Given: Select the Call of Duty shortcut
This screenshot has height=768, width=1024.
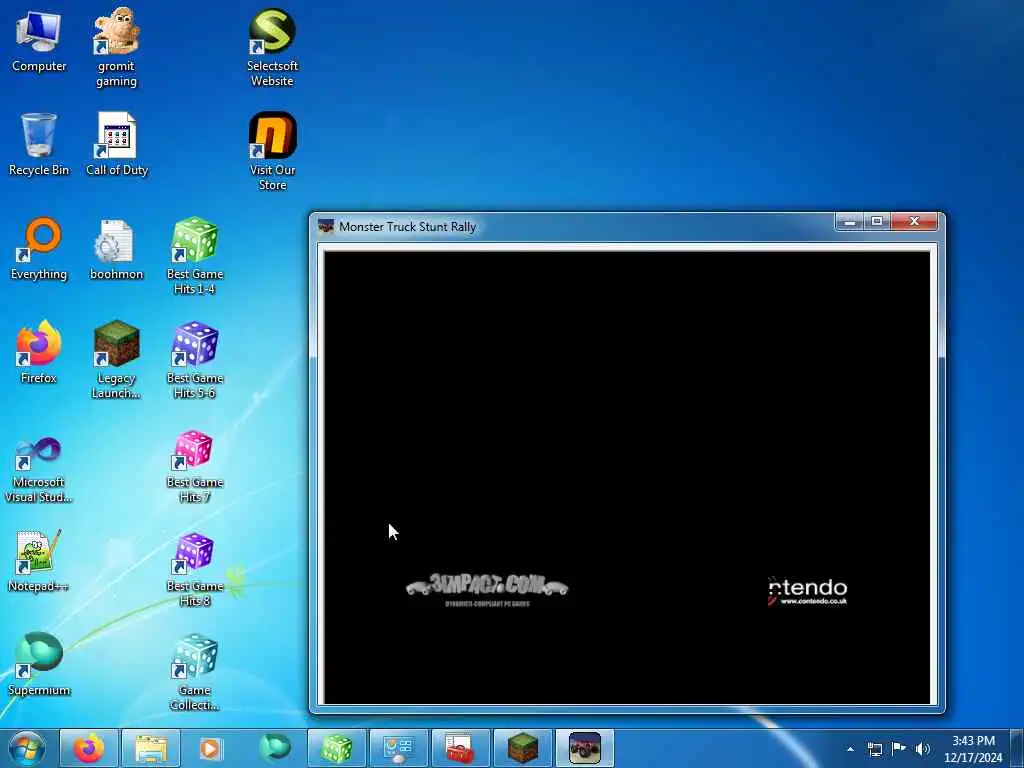Looking at the screenshot, I should [x=117, y=144].
